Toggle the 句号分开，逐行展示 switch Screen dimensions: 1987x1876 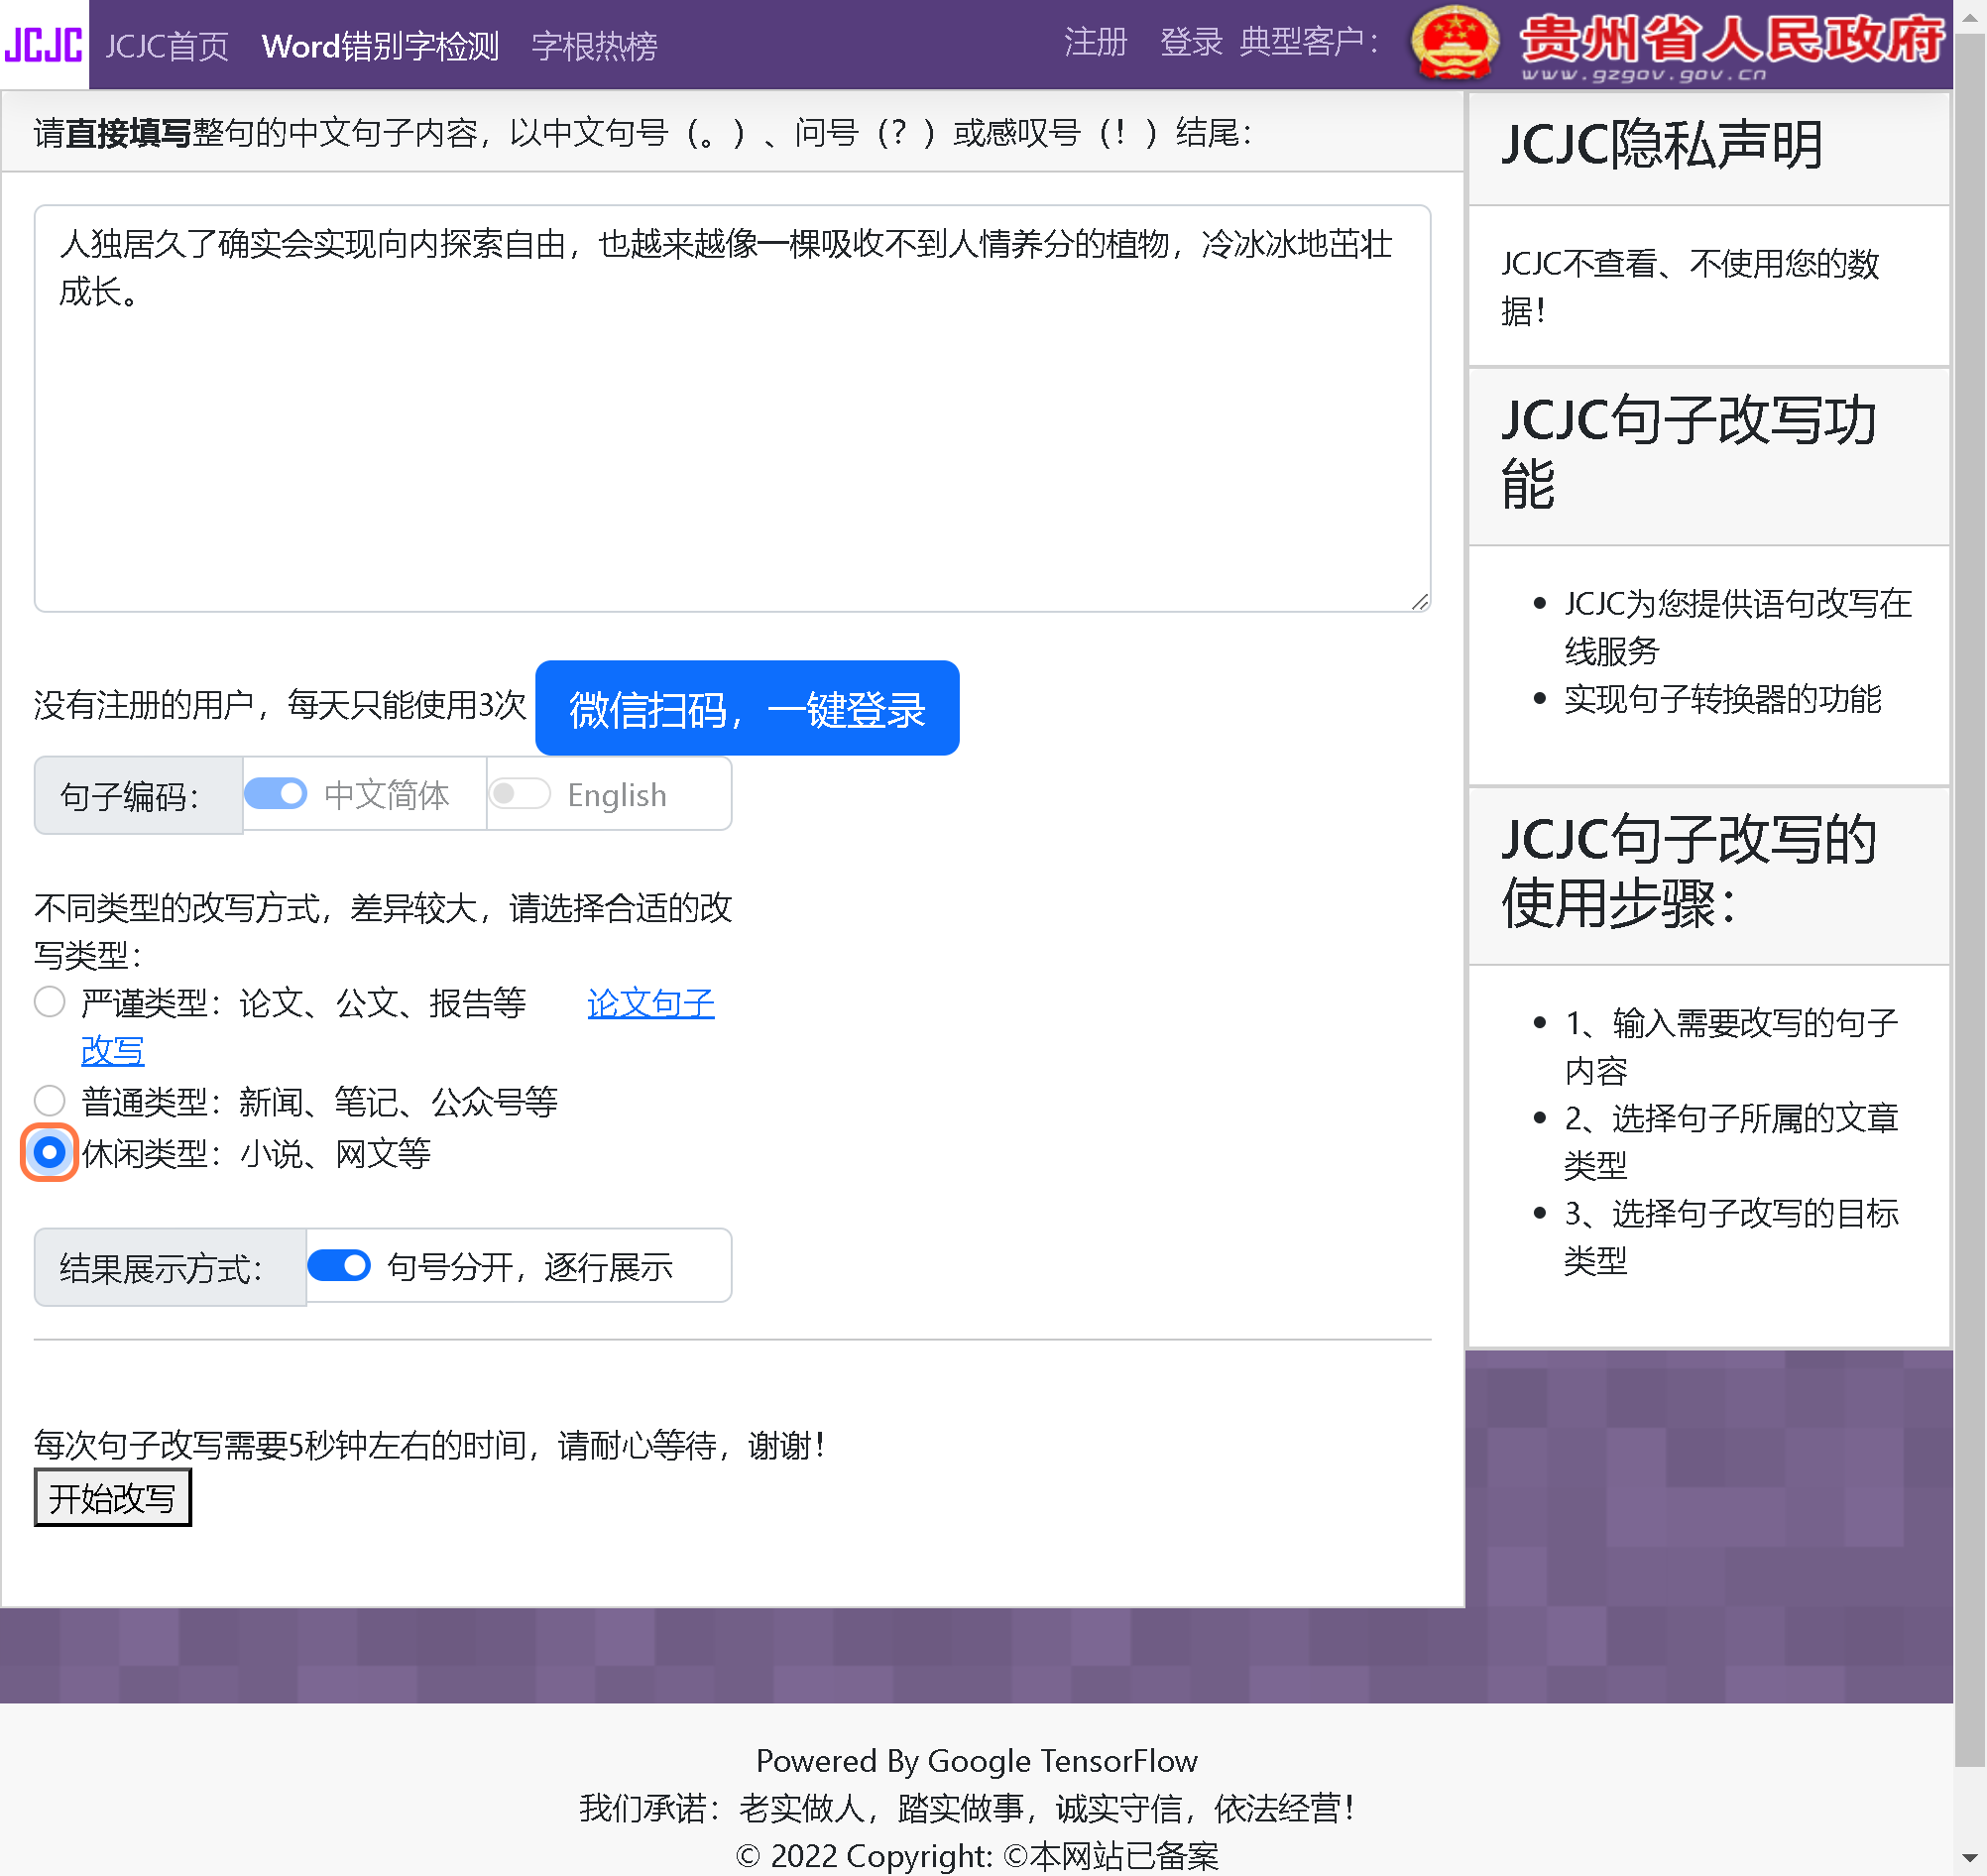(x=339, y=1265)
